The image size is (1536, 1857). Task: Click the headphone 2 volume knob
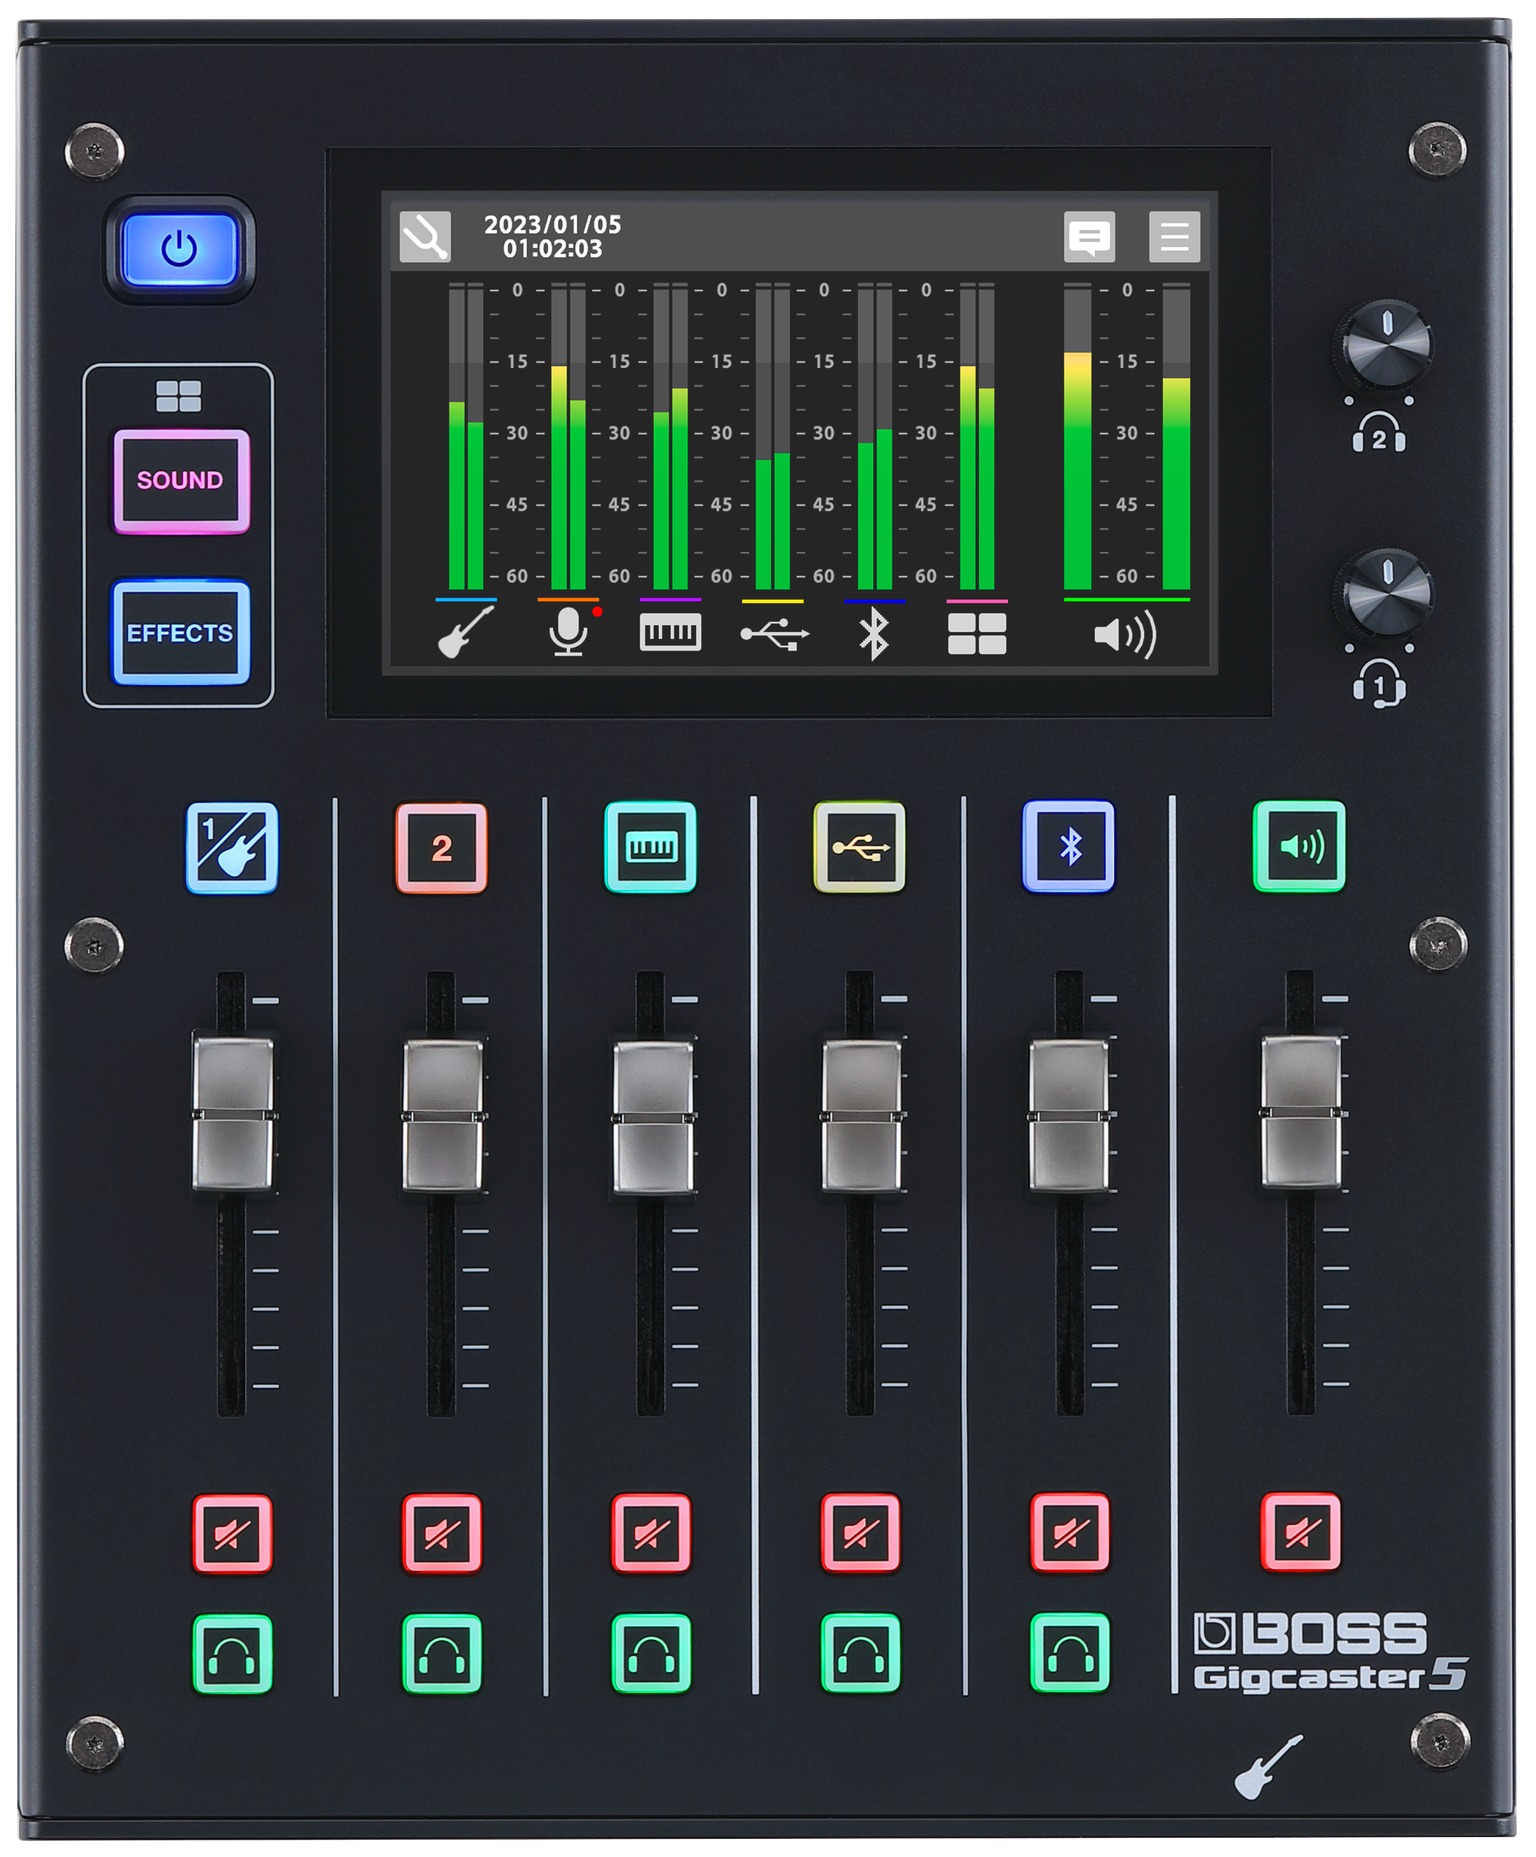click(1385, 345)
